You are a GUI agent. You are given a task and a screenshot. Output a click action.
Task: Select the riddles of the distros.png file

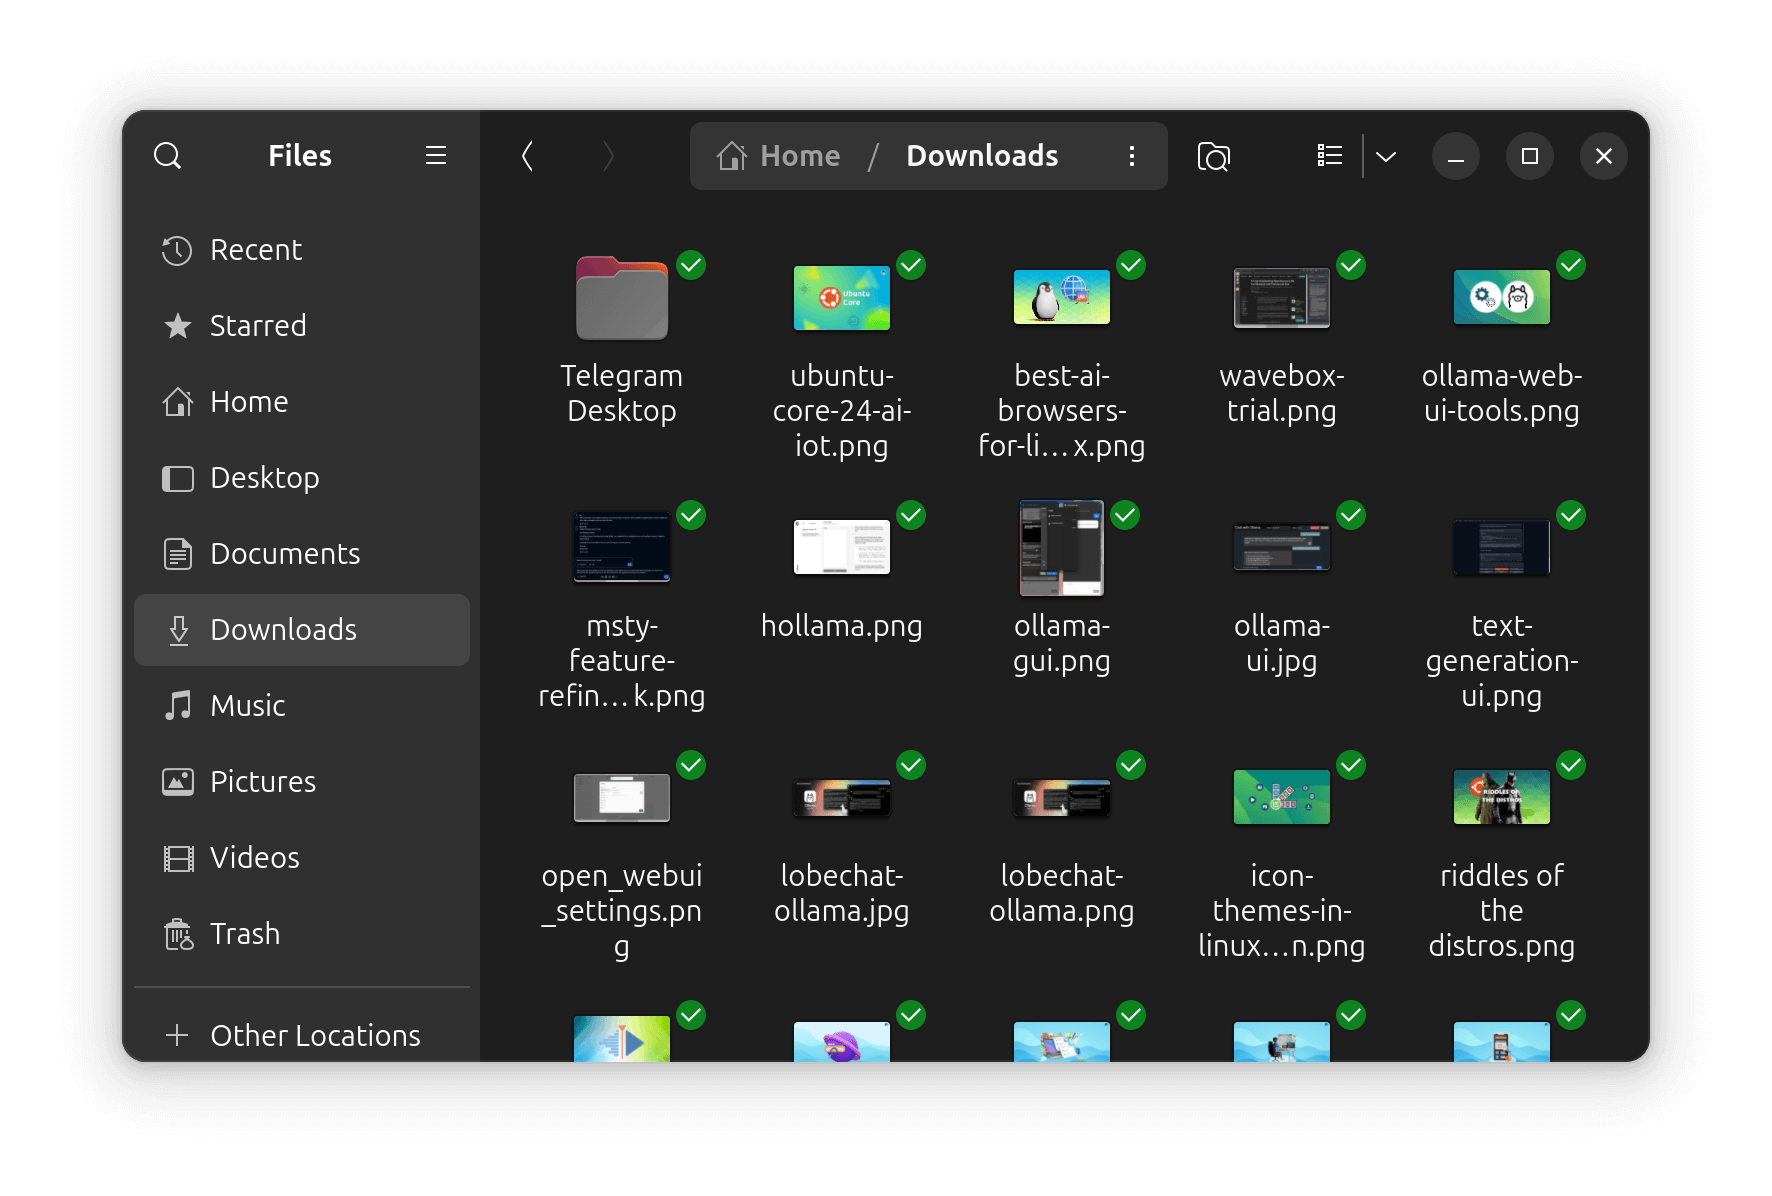1501,797
